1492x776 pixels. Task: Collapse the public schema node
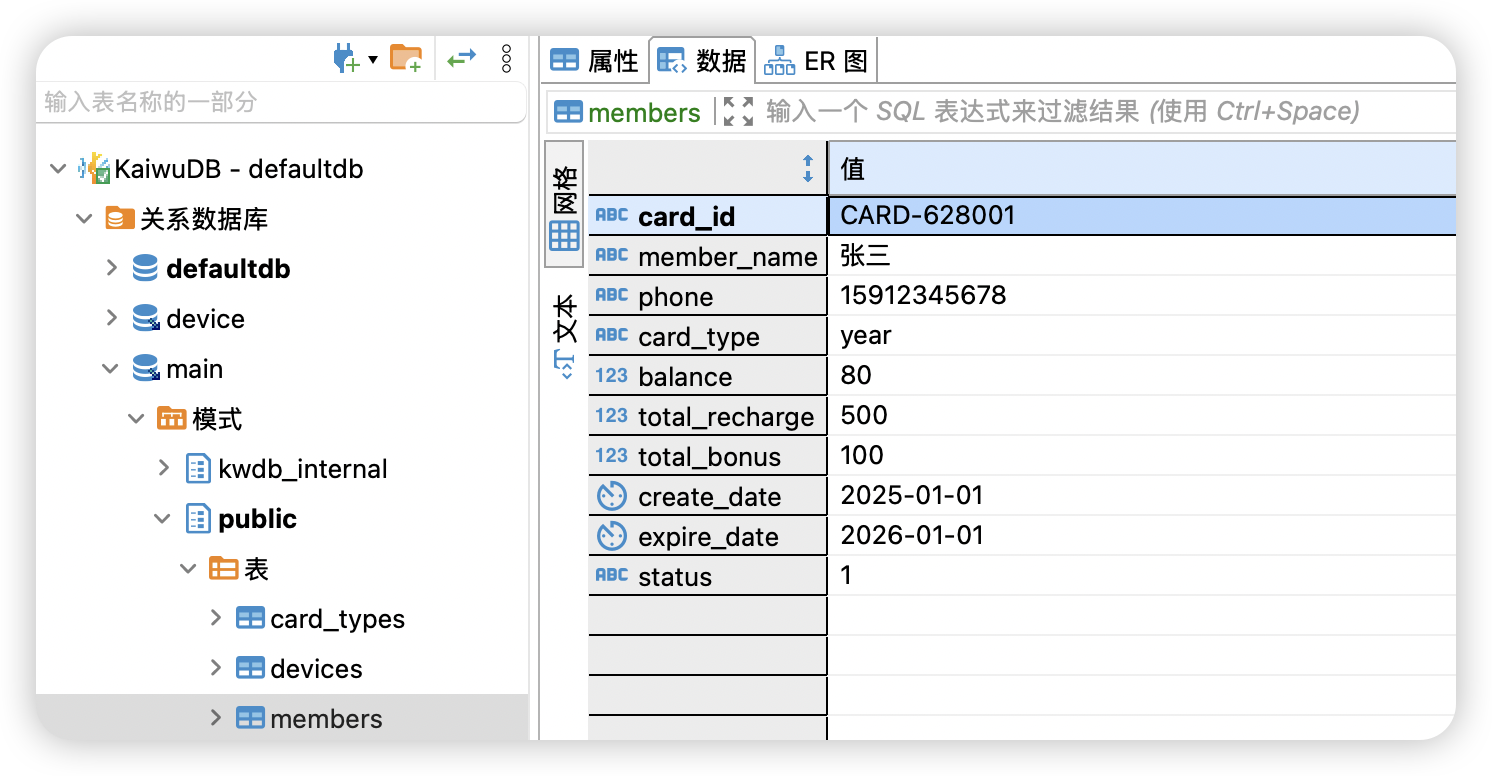[164, 518]
